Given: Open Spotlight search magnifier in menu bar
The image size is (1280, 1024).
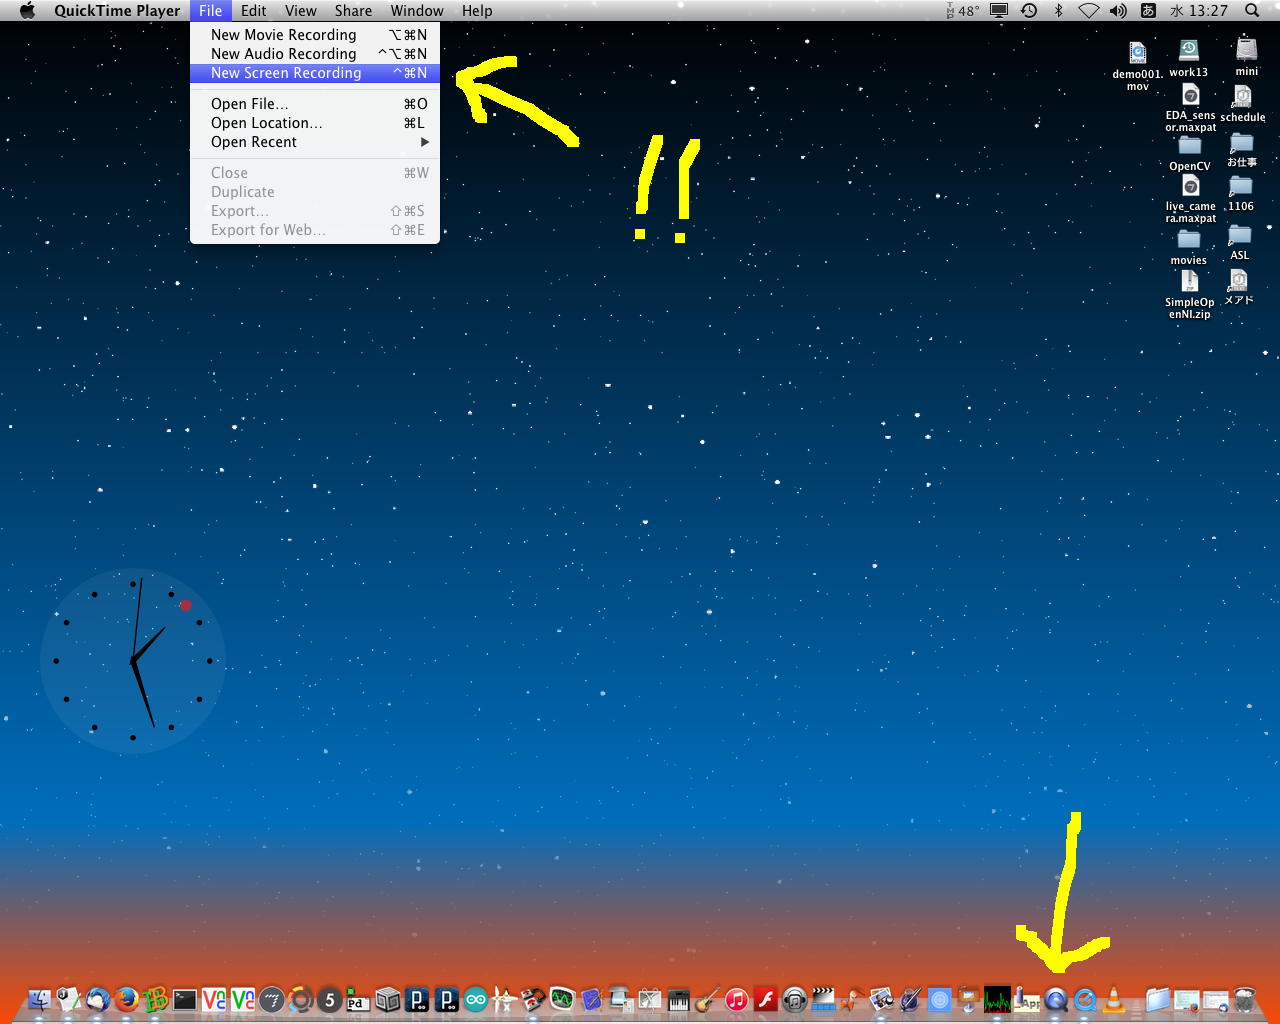Looking at the screenshot, I should pyautogui.click(x=1252, y=10).
